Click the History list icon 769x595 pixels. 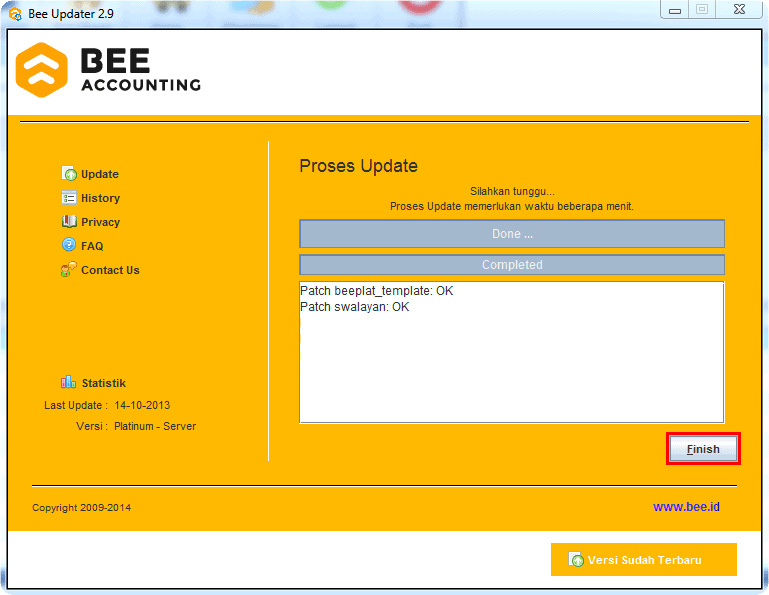point(69,197)
